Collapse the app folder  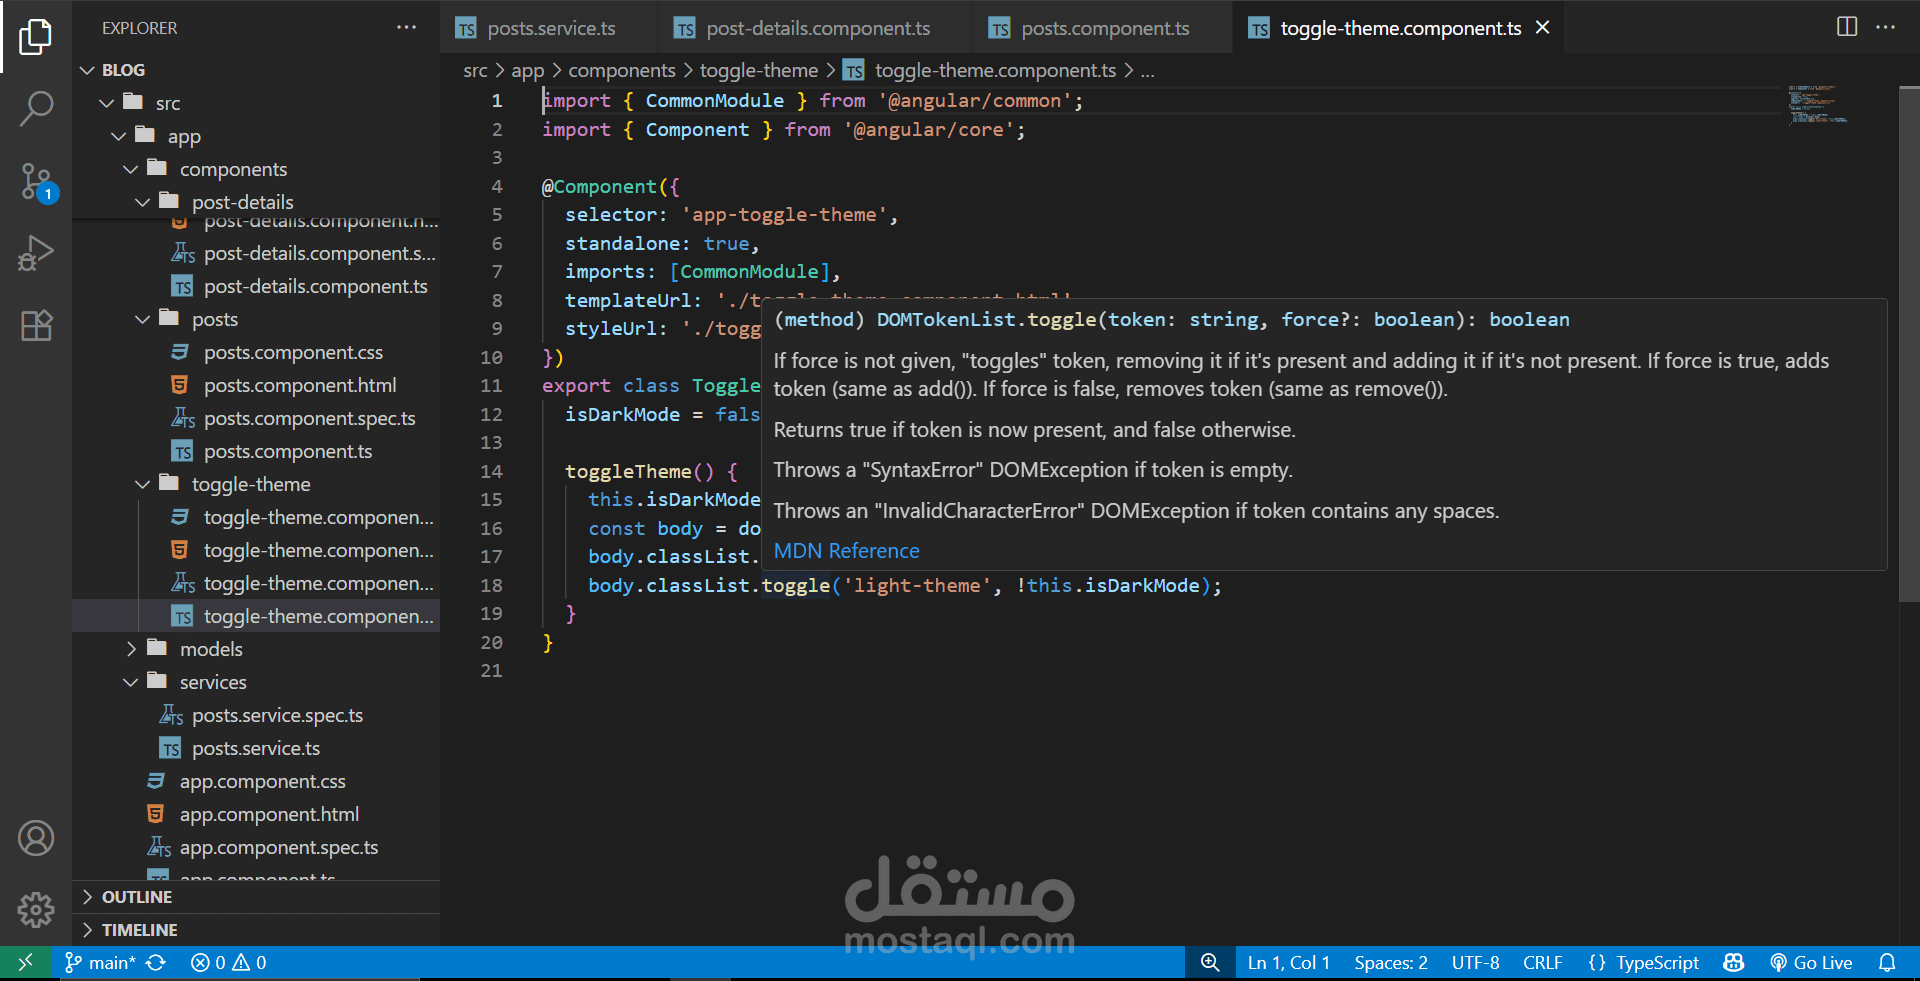[118, 136]
